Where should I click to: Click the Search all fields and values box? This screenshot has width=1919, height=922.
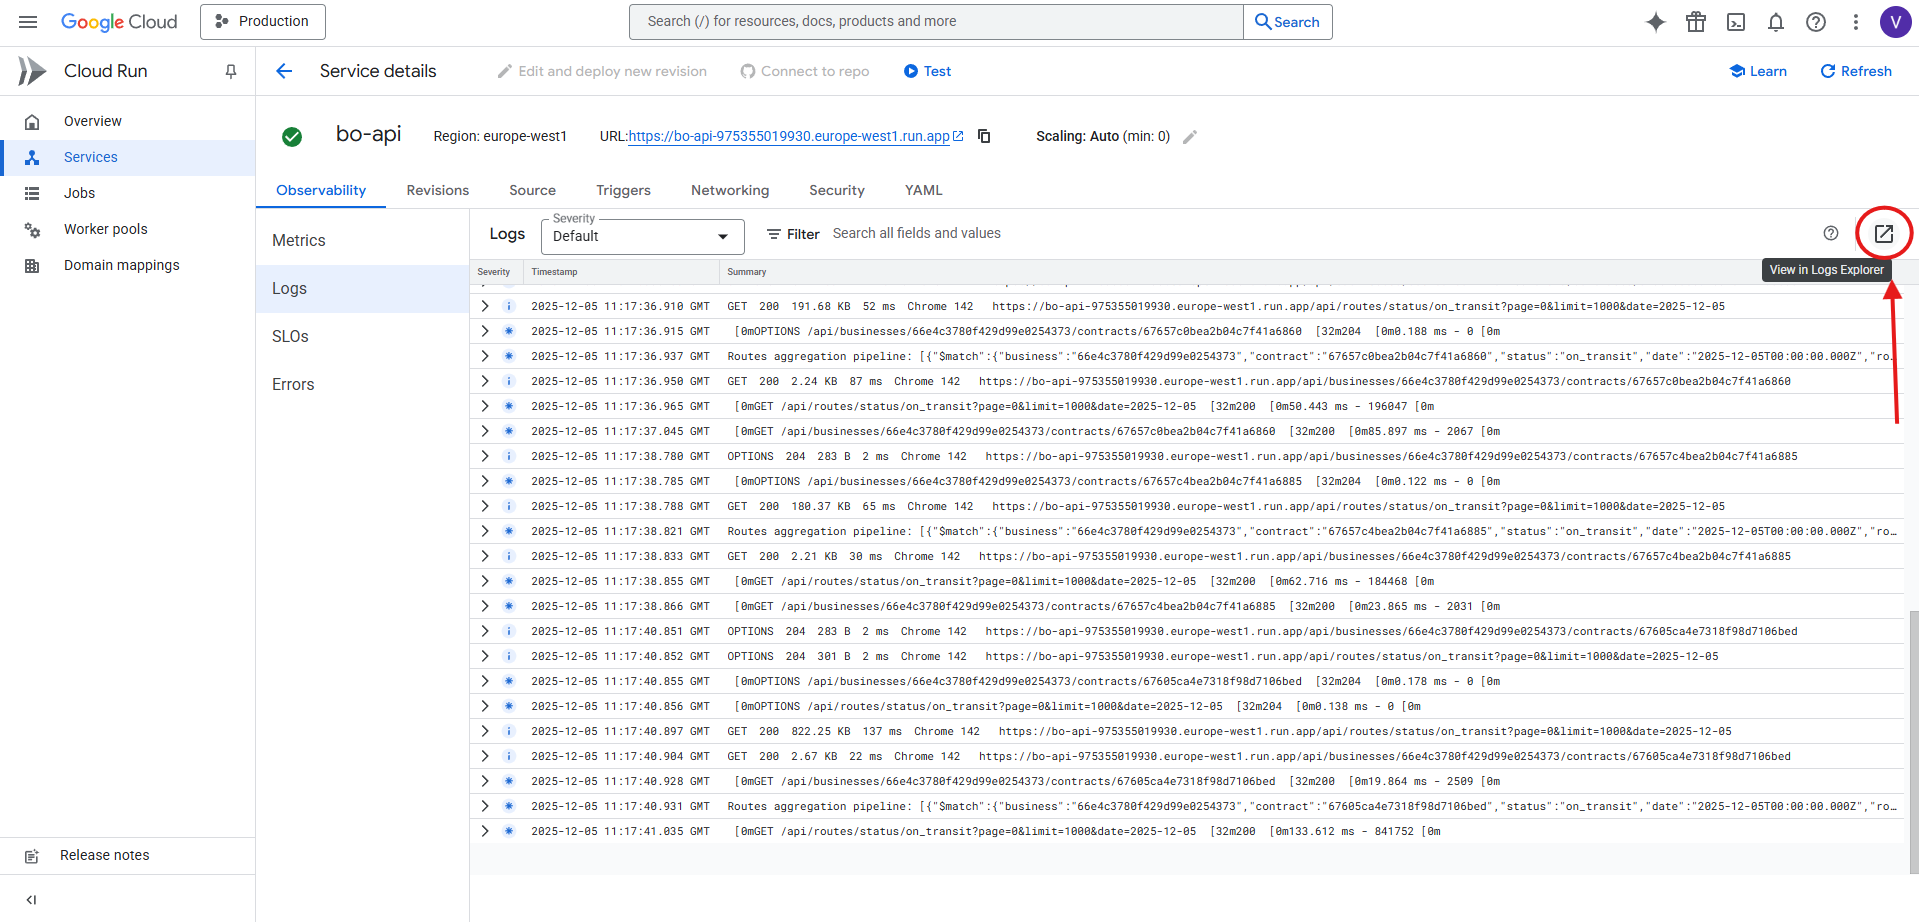coord(916,233)
